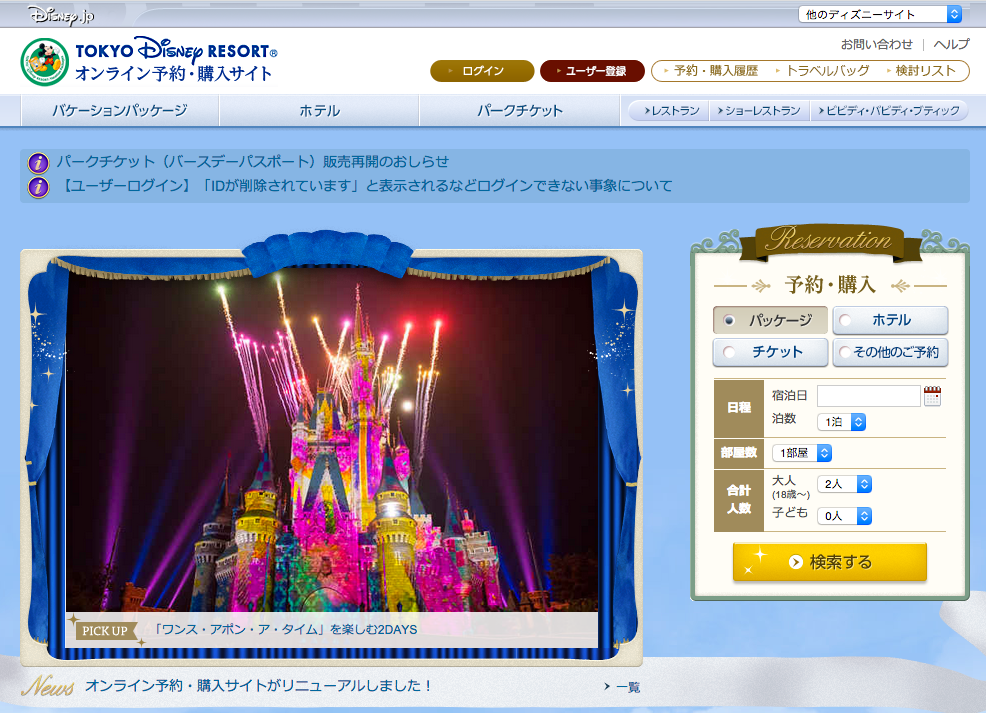
Task: Open the ホテル main navigation tab
Action: (x=319, y=111)
